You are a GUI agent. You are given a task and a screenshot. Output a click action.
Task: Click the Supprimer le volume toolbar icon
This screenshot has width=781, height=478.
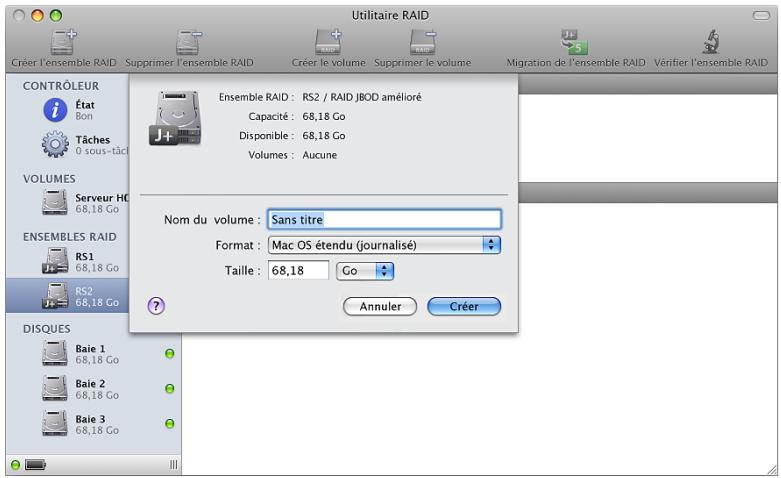click(423, 42)
